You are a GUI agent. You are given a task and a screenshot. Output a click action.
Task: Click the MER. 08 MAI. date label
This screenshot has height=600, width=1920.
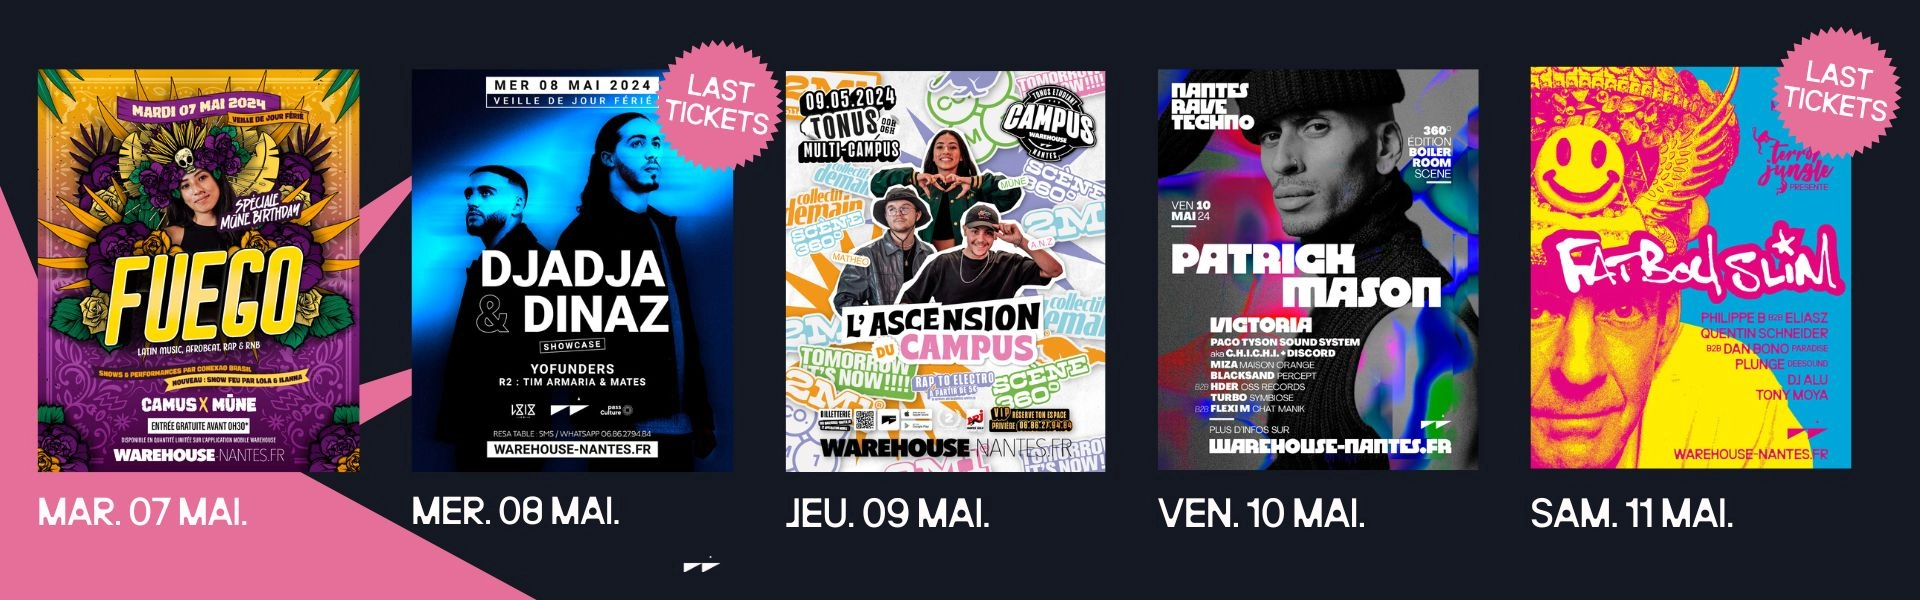[516, 512]
